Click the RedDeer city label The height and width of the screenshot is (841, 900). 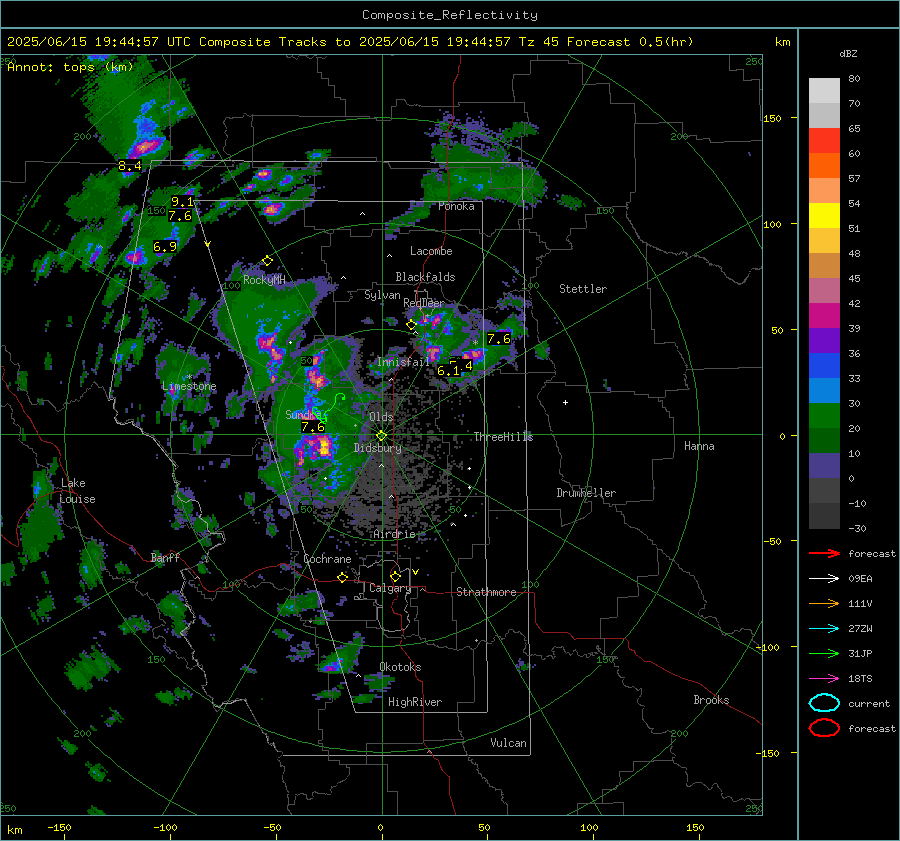click(424, 303)
